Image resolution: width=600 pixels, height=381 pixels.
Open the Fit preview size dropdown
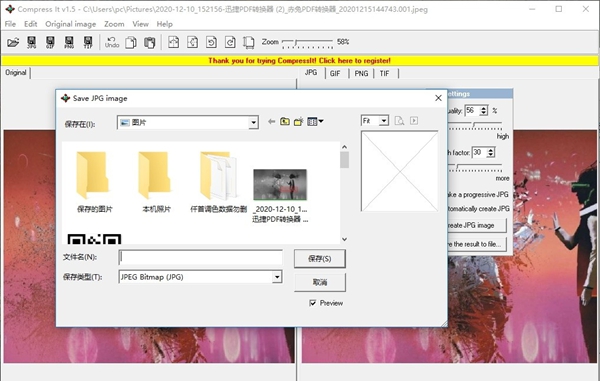tap(384, 121)
